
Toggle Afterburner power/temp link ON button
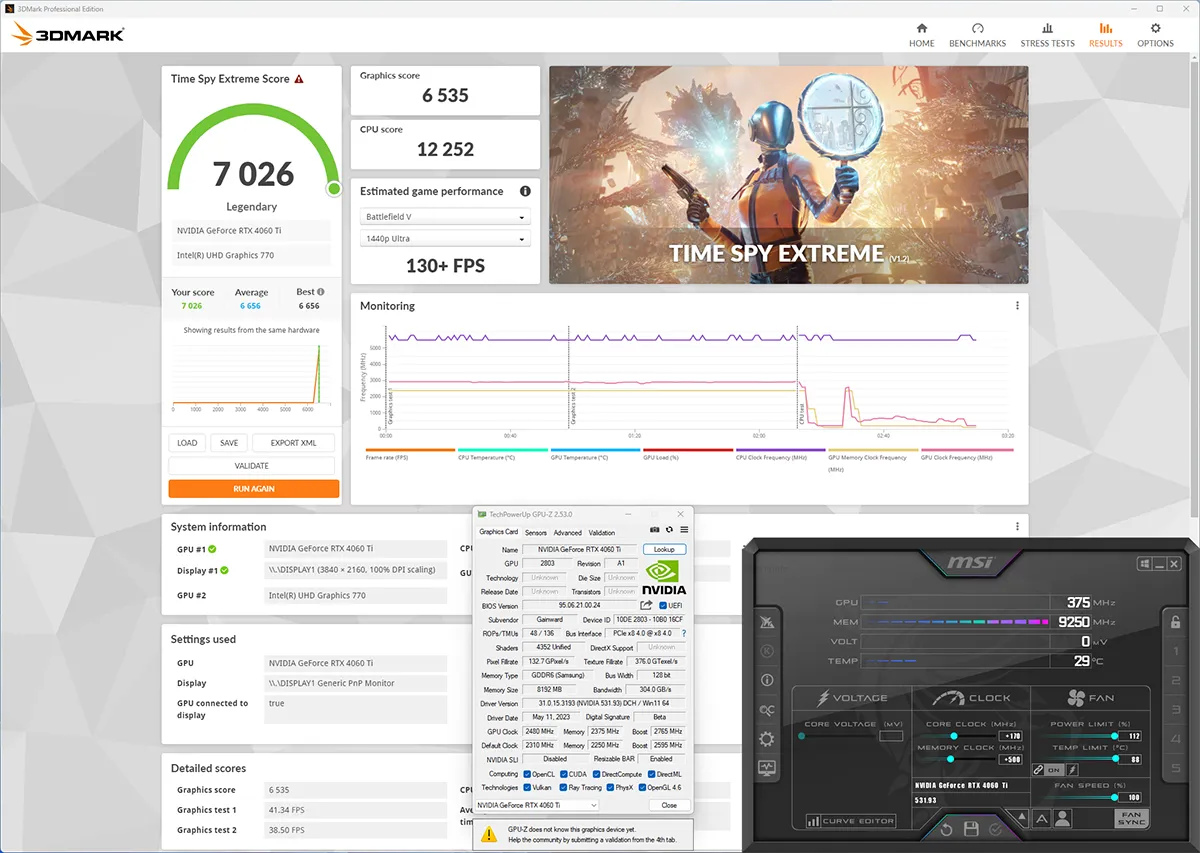[x=1054, y=770]
